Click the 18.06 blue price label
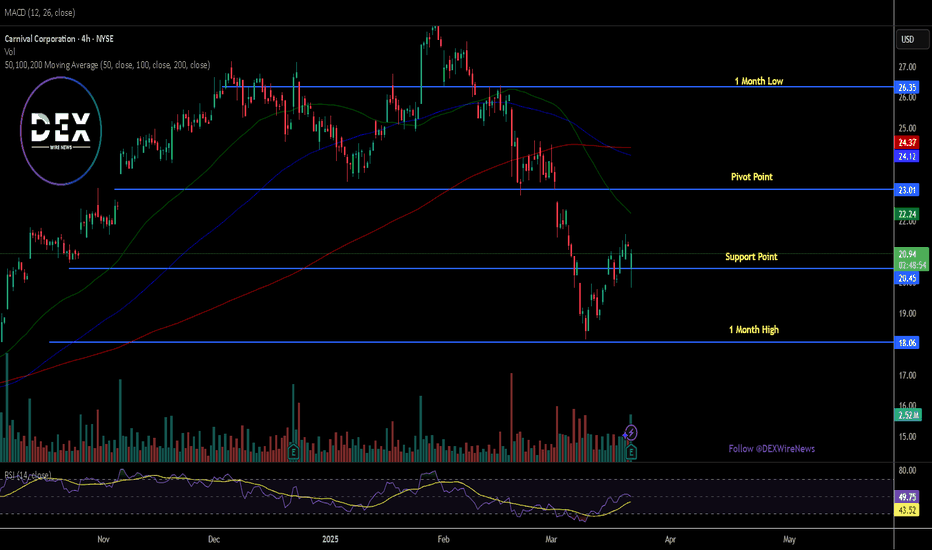 click(907, 343)
